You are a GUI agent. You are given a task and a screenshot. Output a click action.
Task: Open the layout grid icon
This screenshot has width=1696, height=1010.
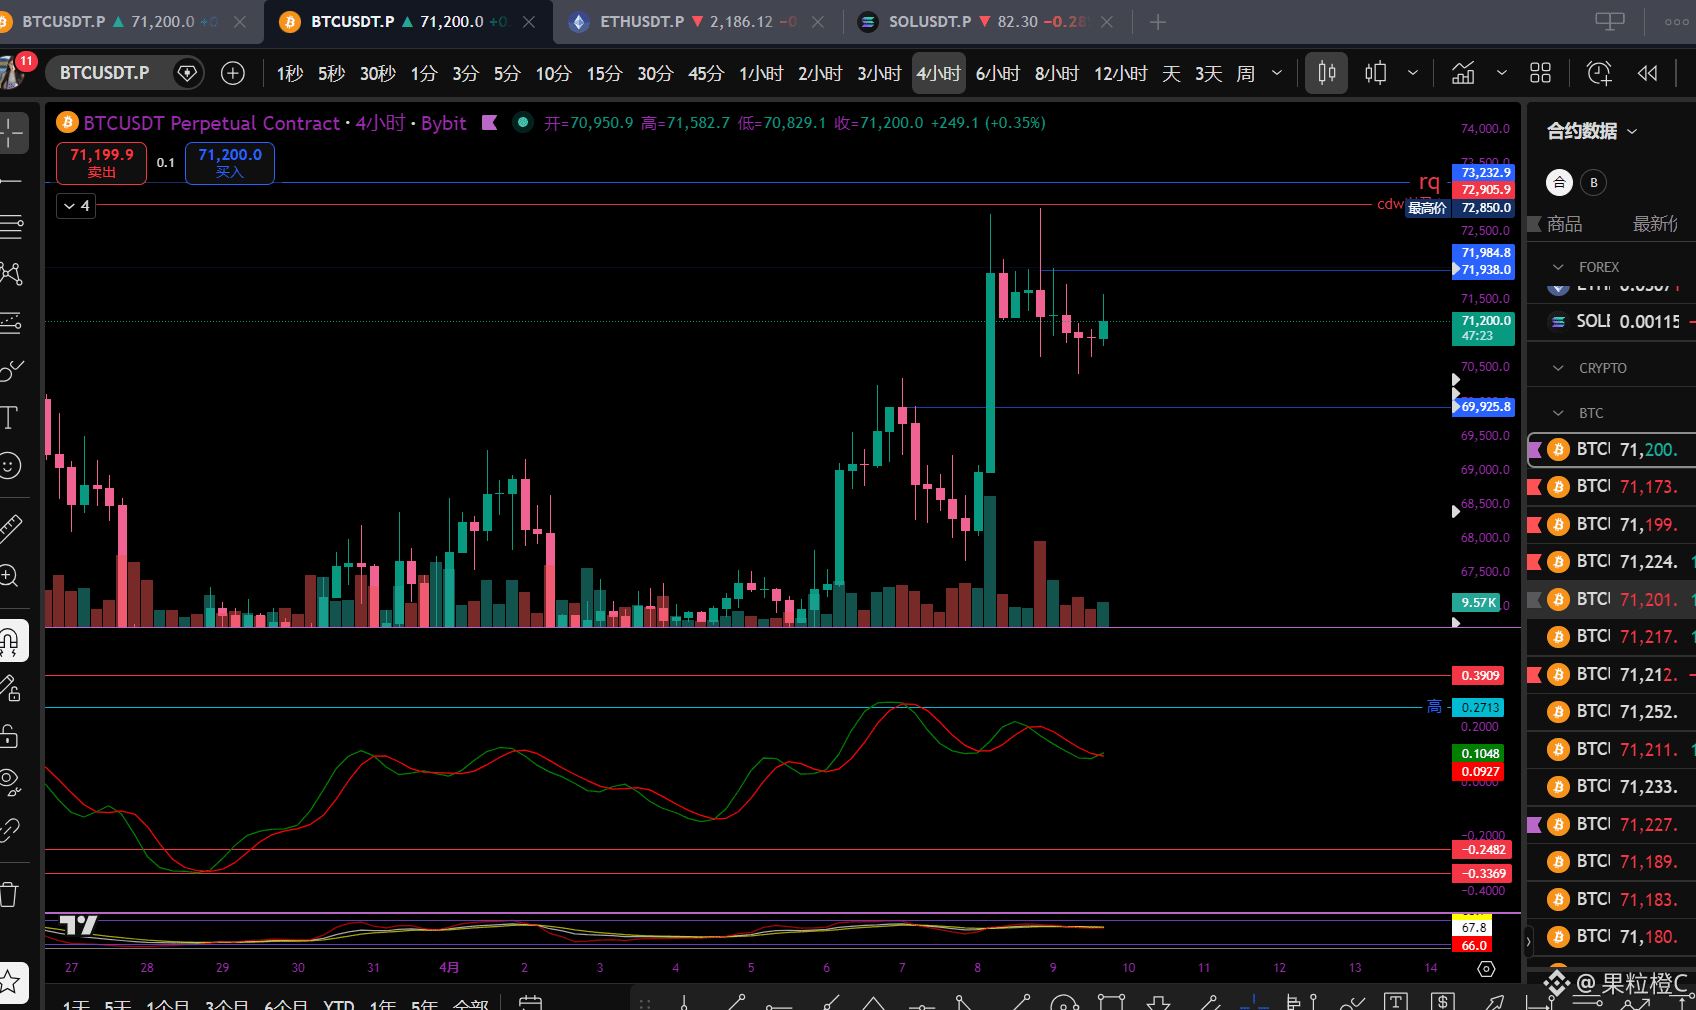(1540, 73)
